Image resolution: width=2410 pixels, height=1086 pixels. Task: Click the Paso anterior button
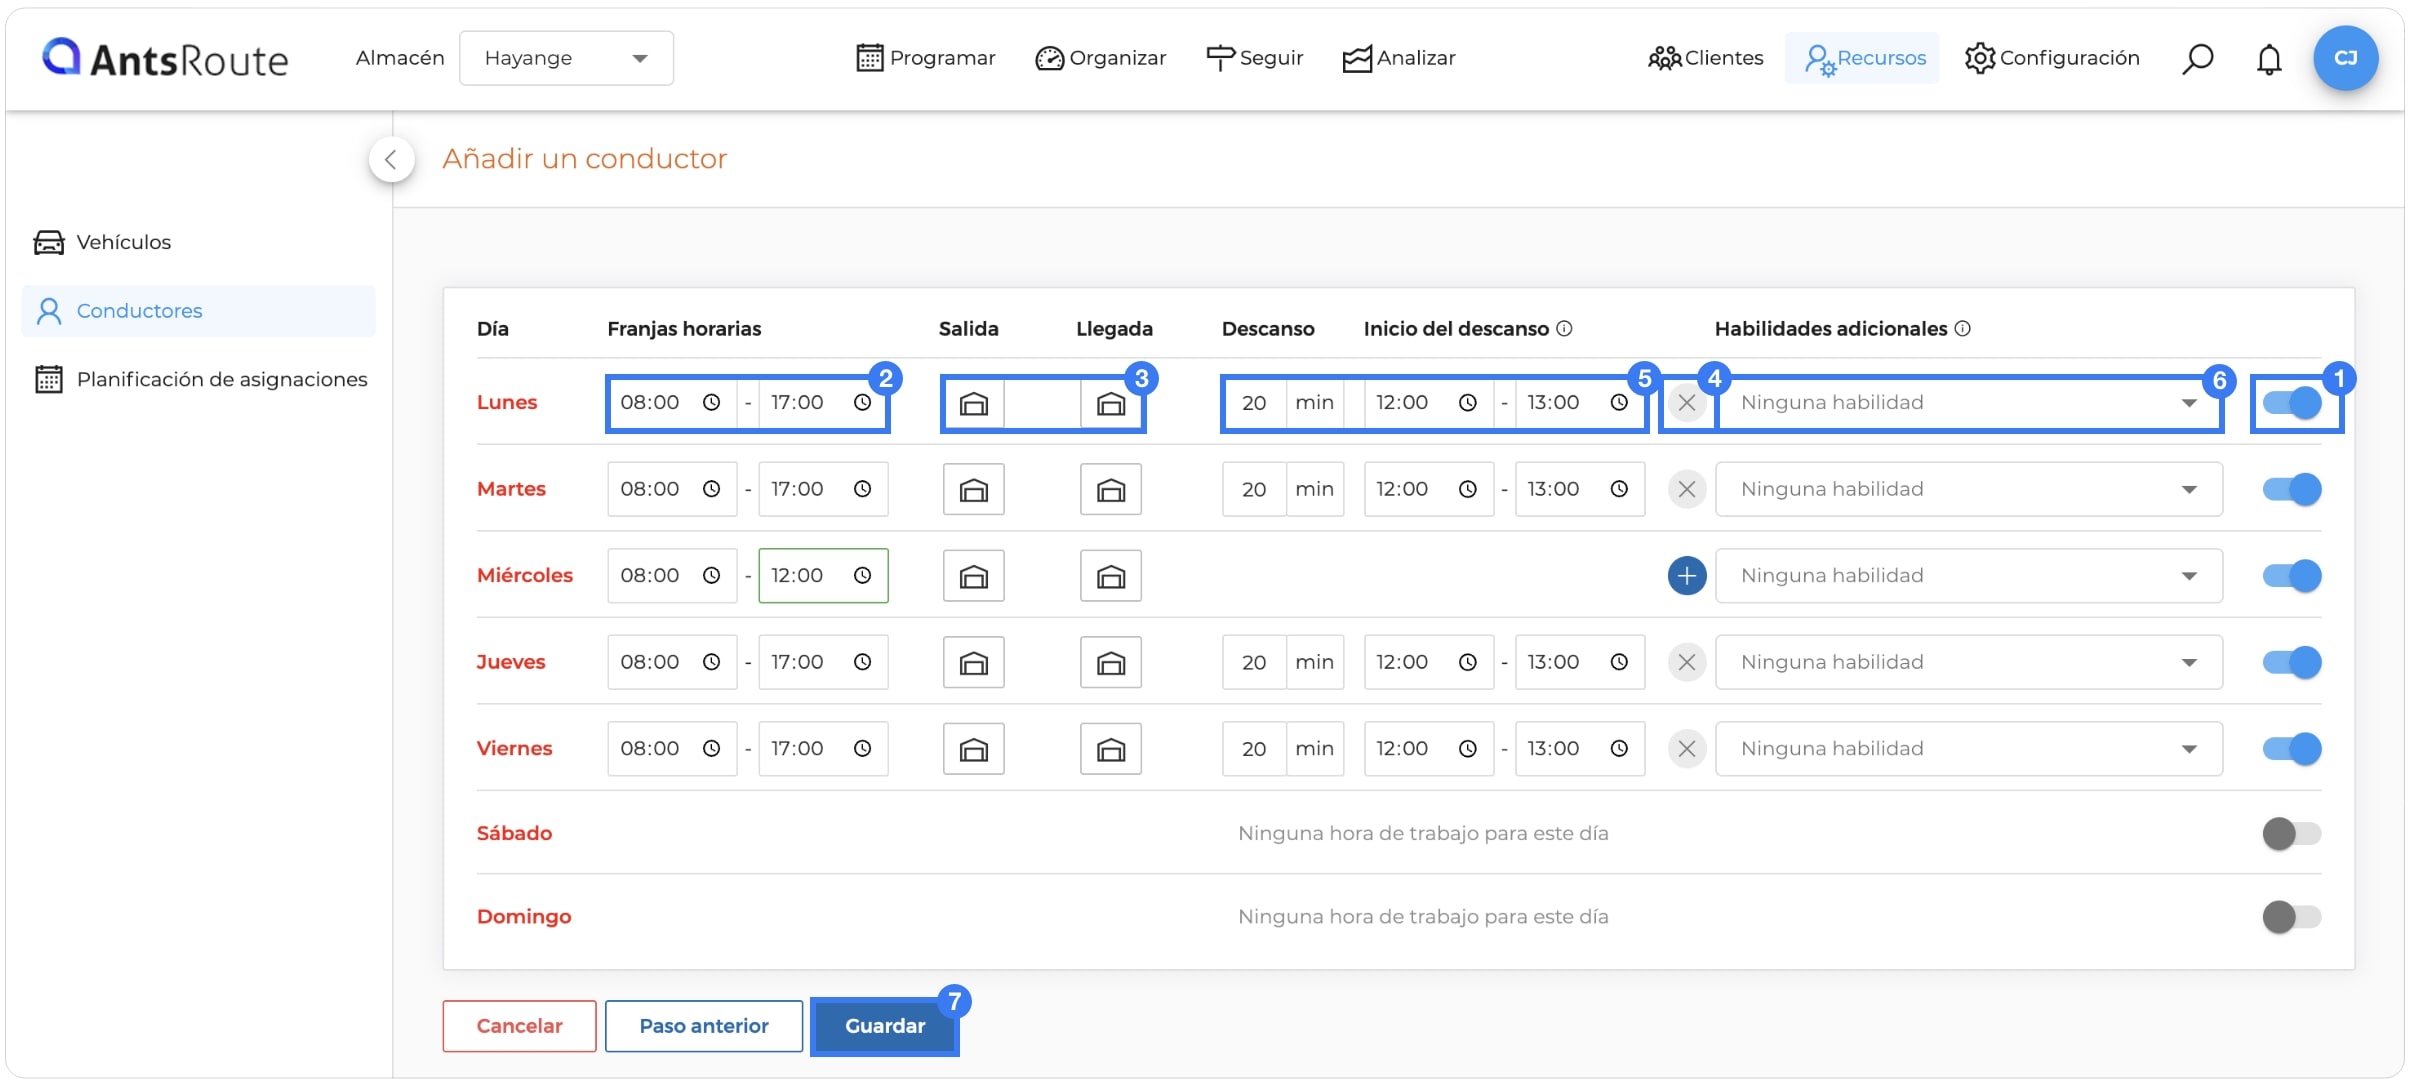[x=703, y=1026]
